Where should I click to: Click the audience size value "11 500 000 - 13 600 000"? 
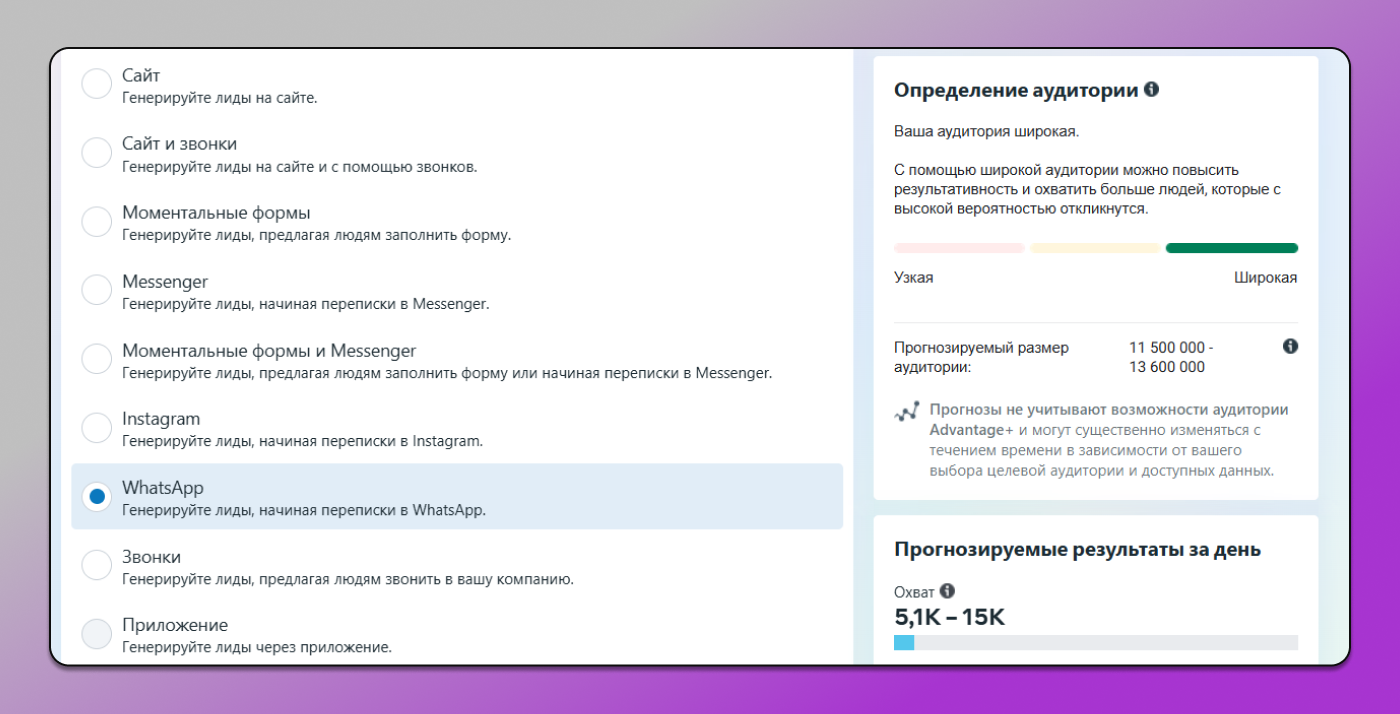click(x=1170, y=357)
